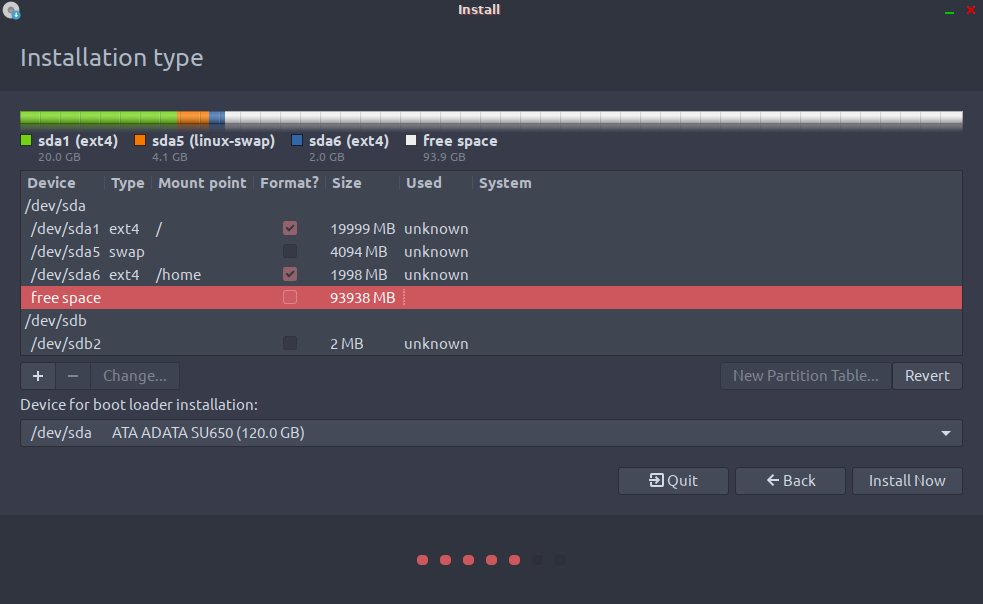
Task: Select the /dev/sda device tree row
Action: point(50,206)
